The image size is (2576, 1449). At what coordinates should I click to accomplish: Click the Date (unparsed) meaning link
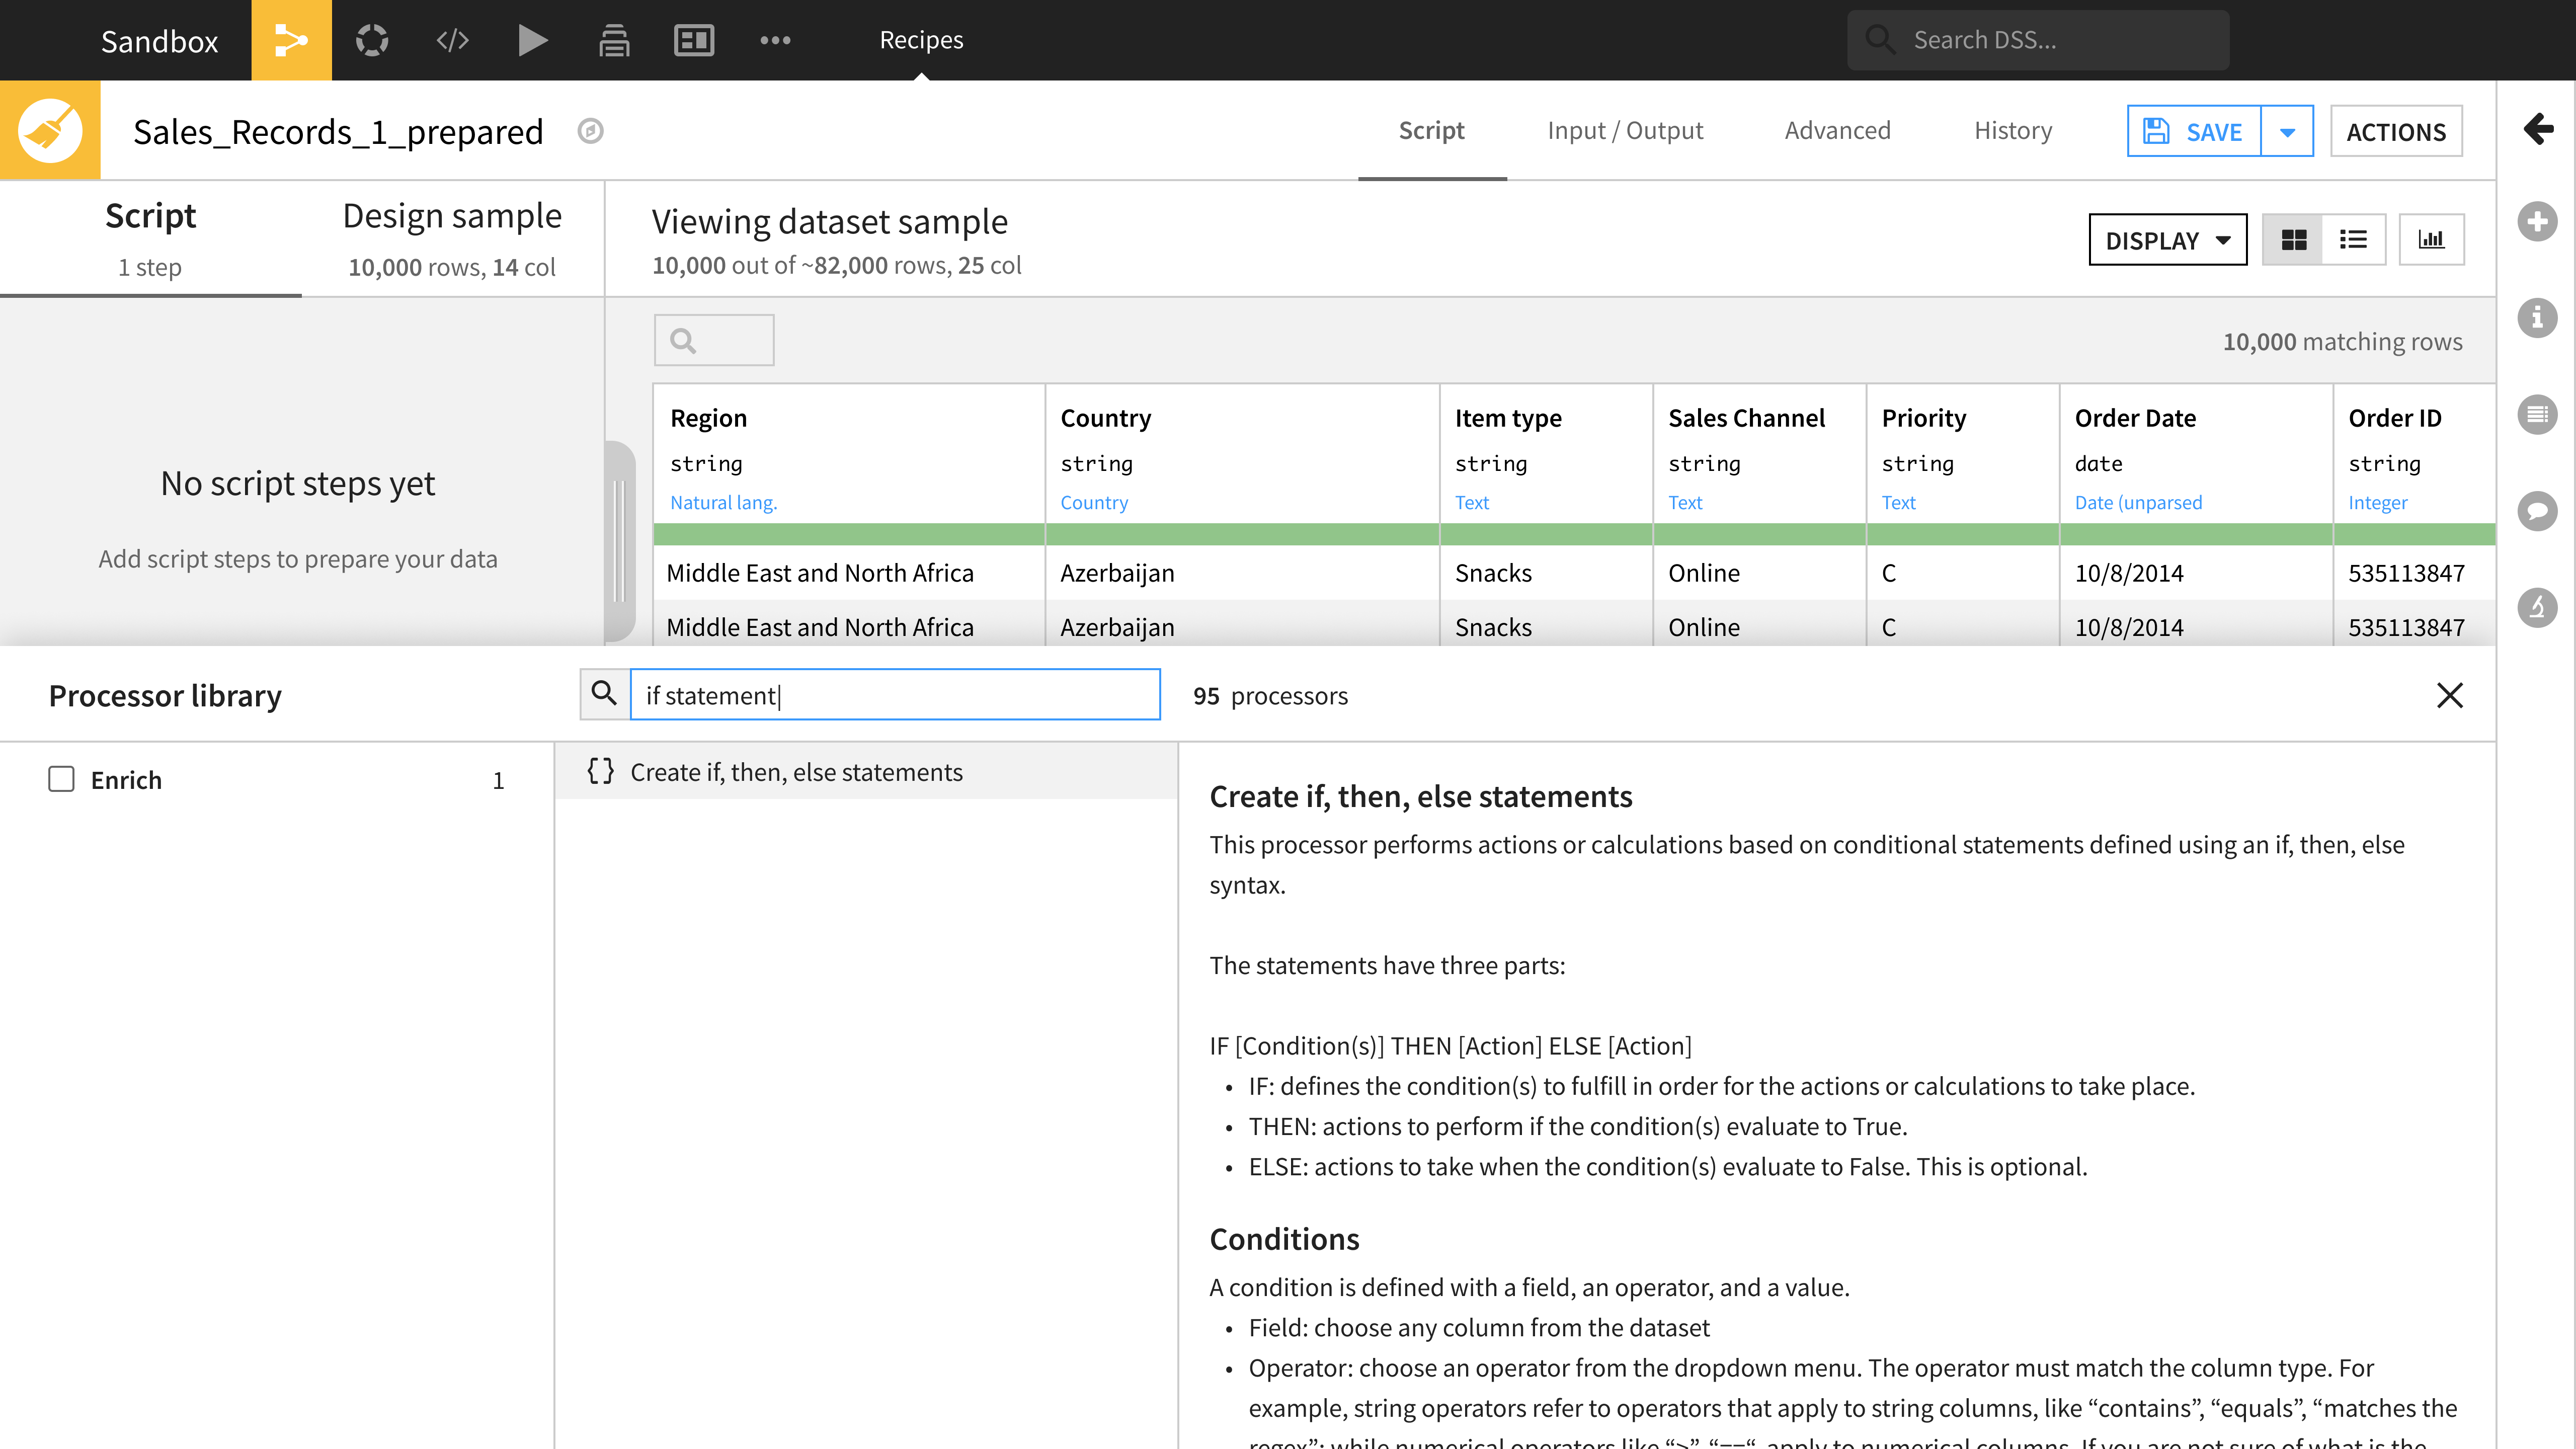pos(2138,502)
